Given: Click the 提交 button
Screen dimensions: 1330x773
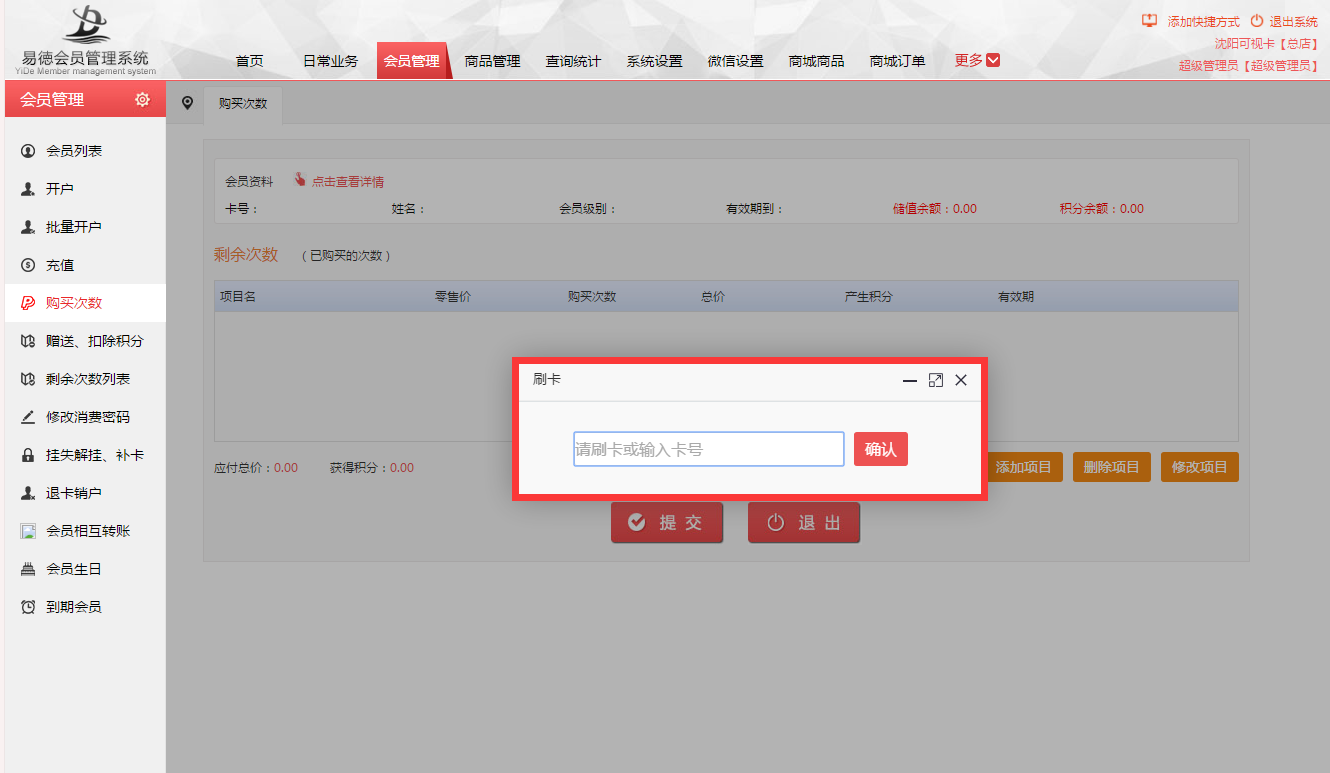Looking at the screenshot, I should (x=667, y=522).
